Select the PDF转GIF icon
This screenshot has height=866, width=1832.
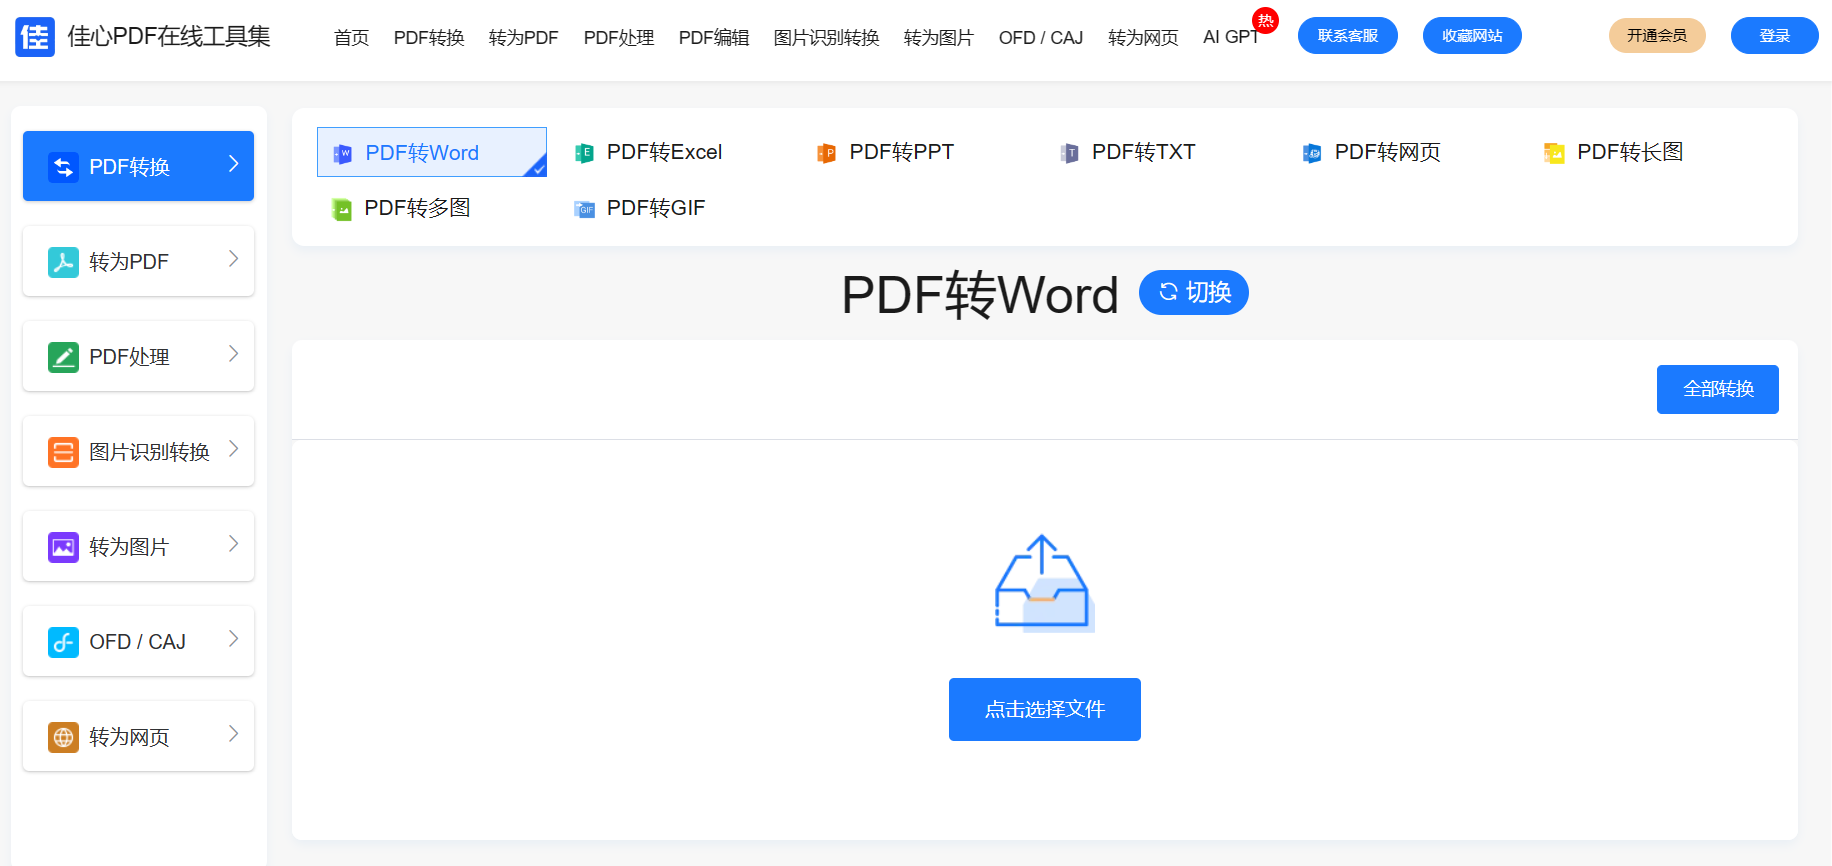click(584, 209)
